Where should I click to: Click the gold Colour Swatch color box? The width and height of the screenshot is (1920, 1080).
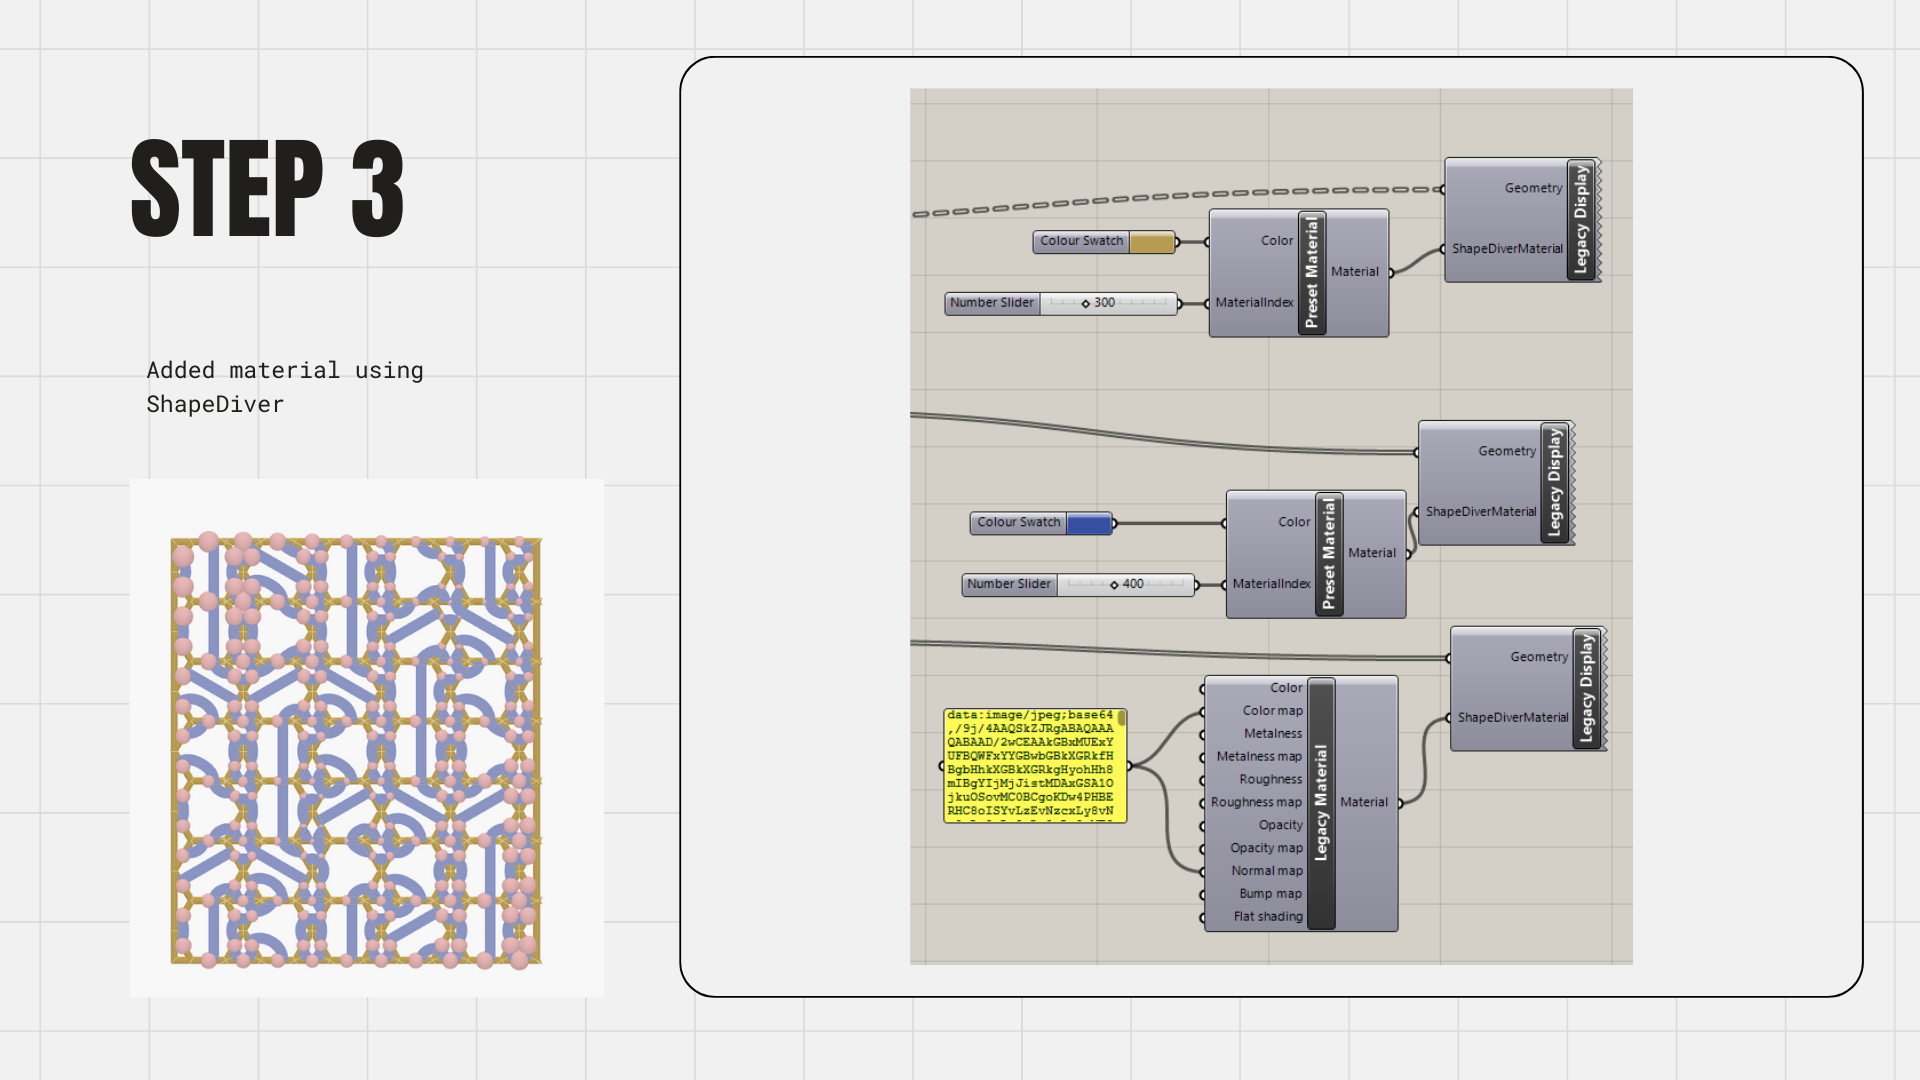point(1151,242)
